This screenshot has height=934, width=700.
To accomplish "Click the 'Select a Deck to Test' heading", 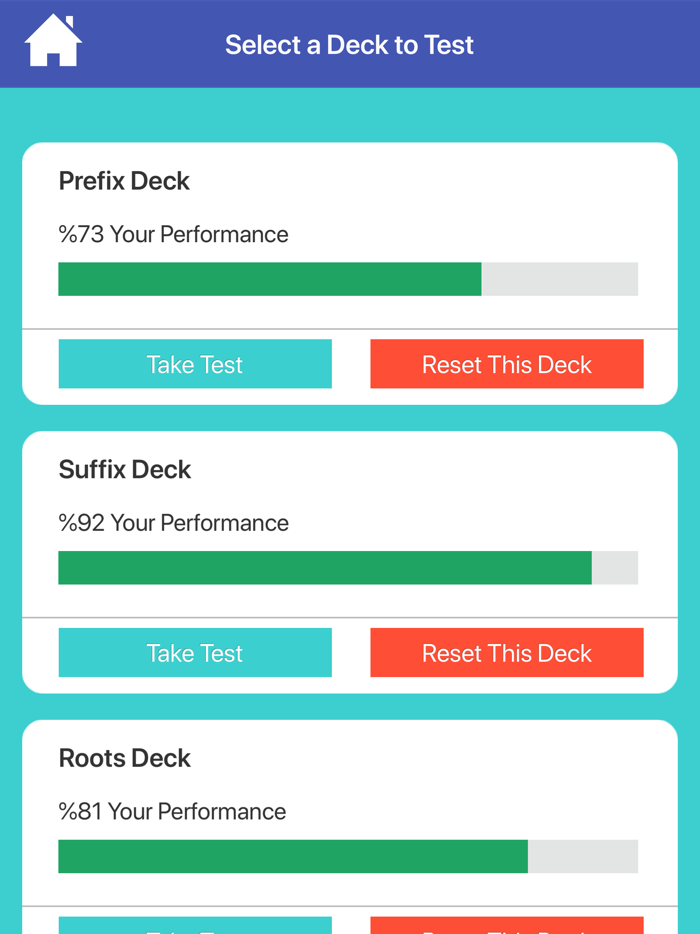I will (349, 45).
